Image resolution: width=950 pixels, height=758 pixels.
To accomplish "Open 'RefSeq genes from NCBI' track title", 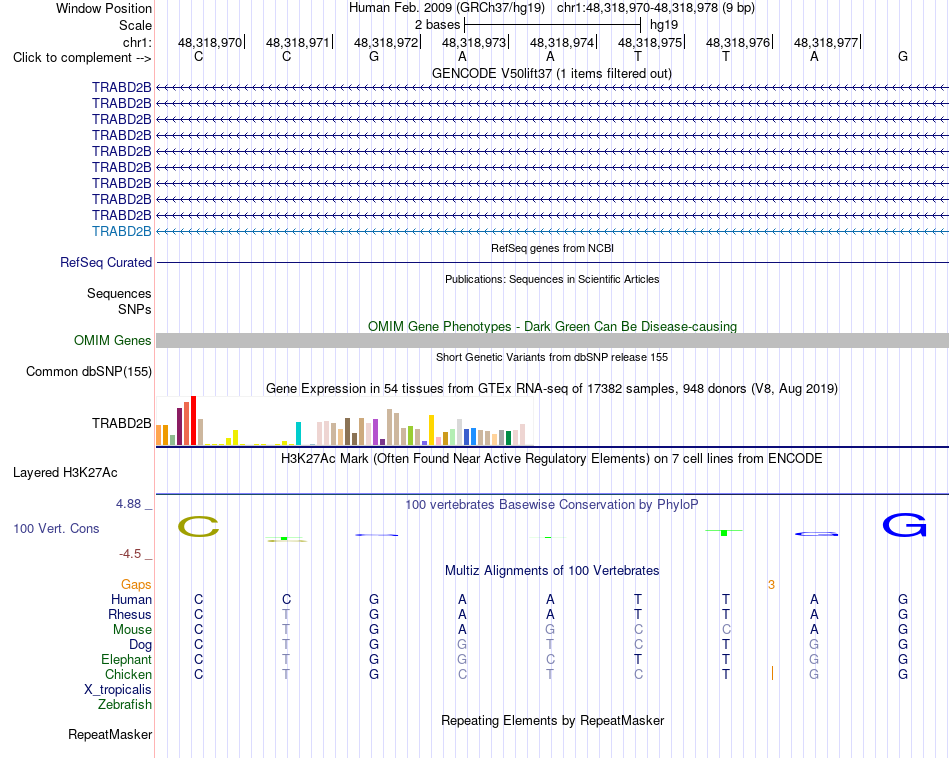I will (x=553, y=248).
